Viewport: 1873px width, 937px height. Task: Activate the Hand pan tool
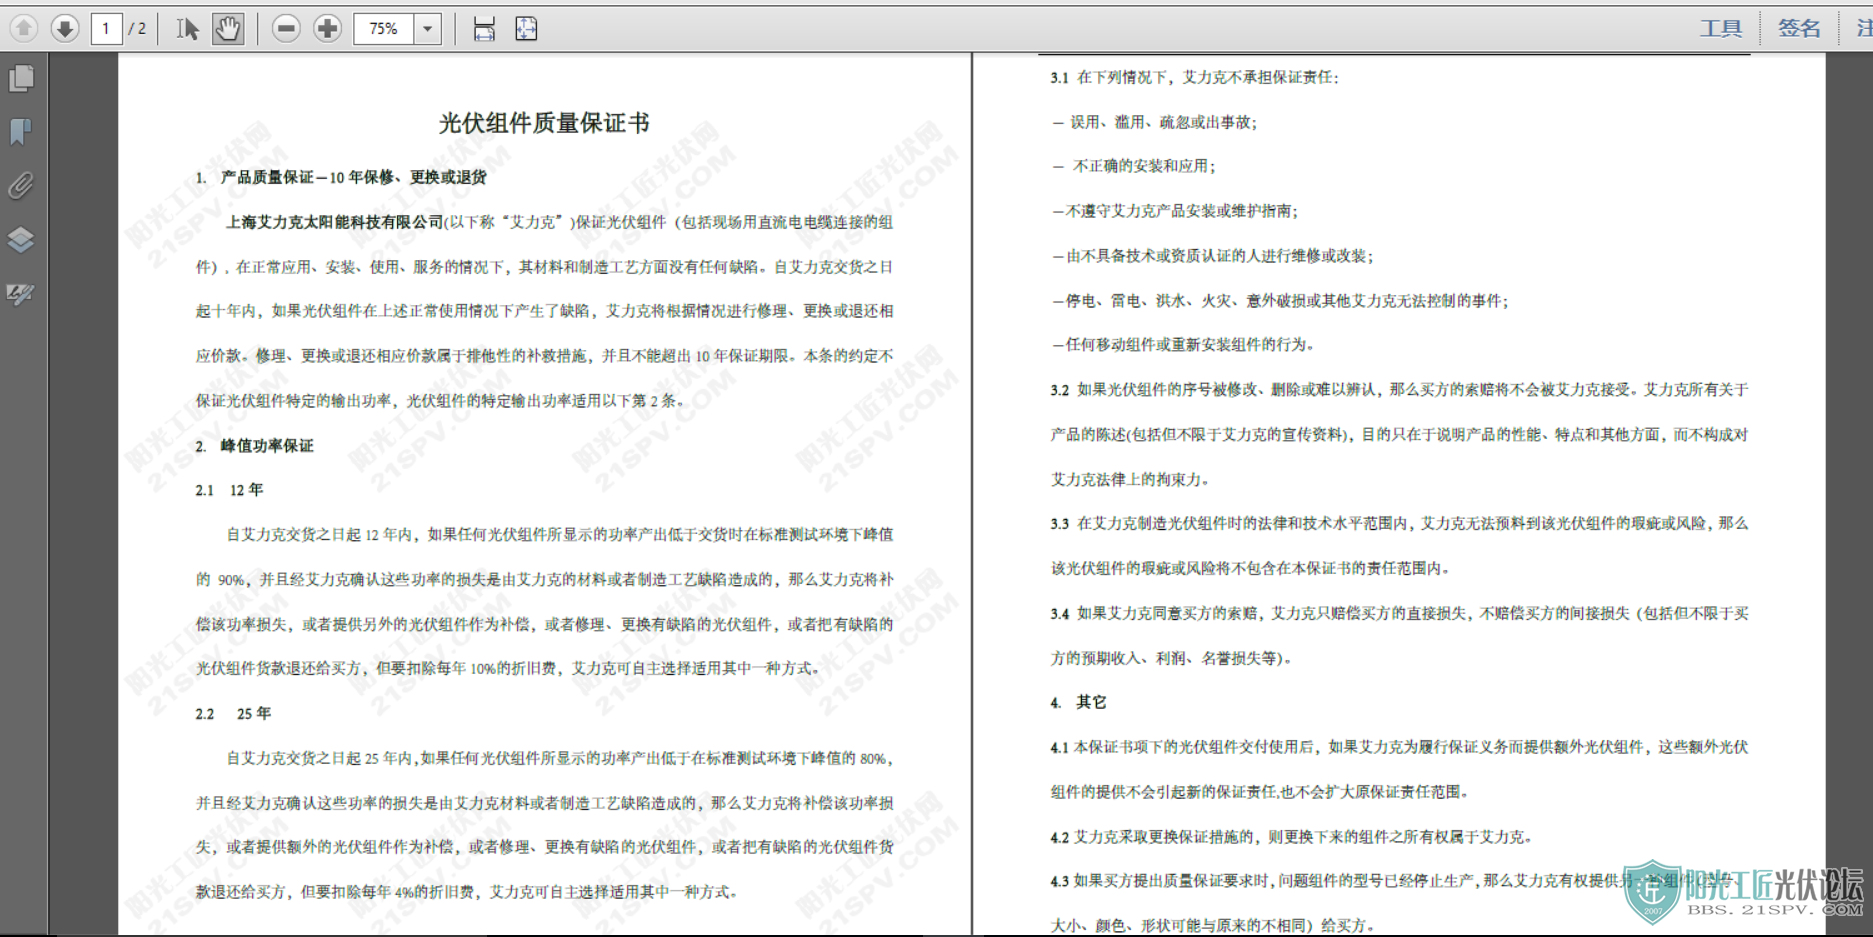pos(228,28)
